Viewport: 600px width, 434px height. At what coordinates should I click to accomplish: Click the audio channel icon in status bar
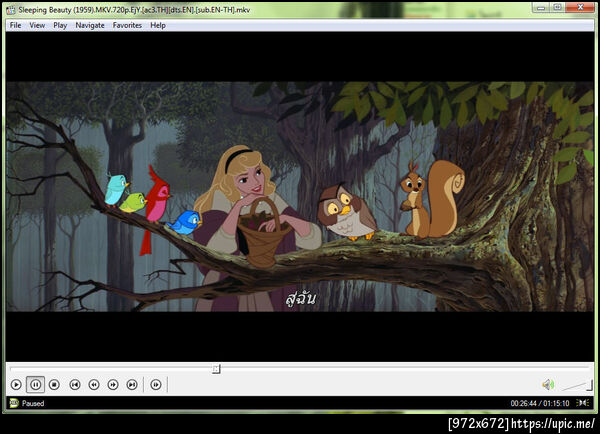pyautogui.click(x=583, y=403)
